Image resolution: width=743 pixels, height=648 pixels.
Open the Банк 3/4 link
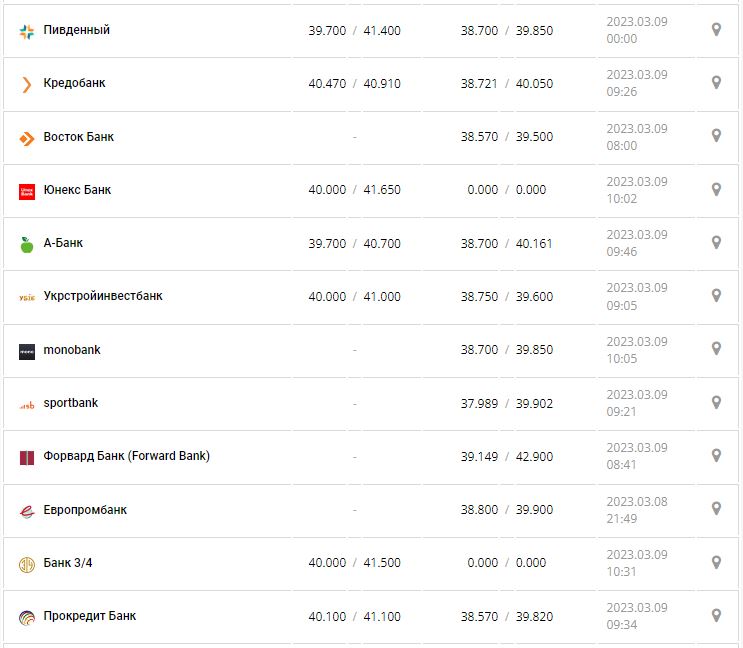[68, 563]
